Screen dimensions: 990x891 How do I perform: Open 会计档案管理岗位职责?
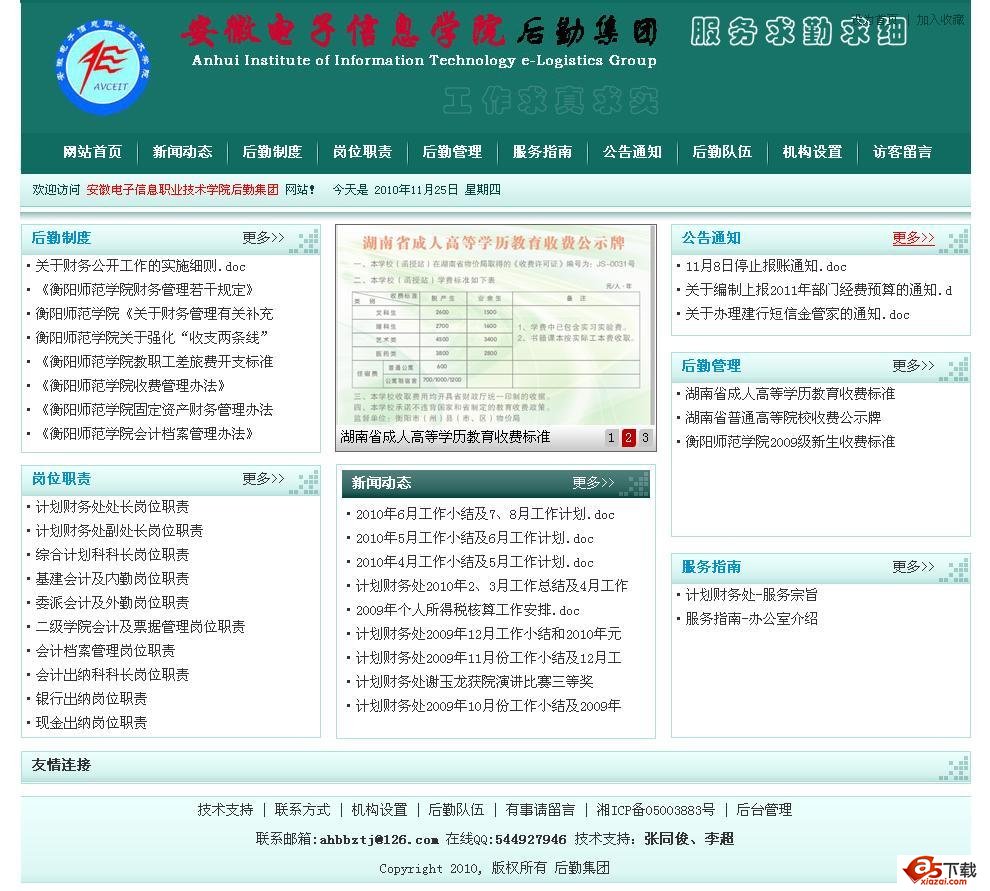(x=105, y=650)
